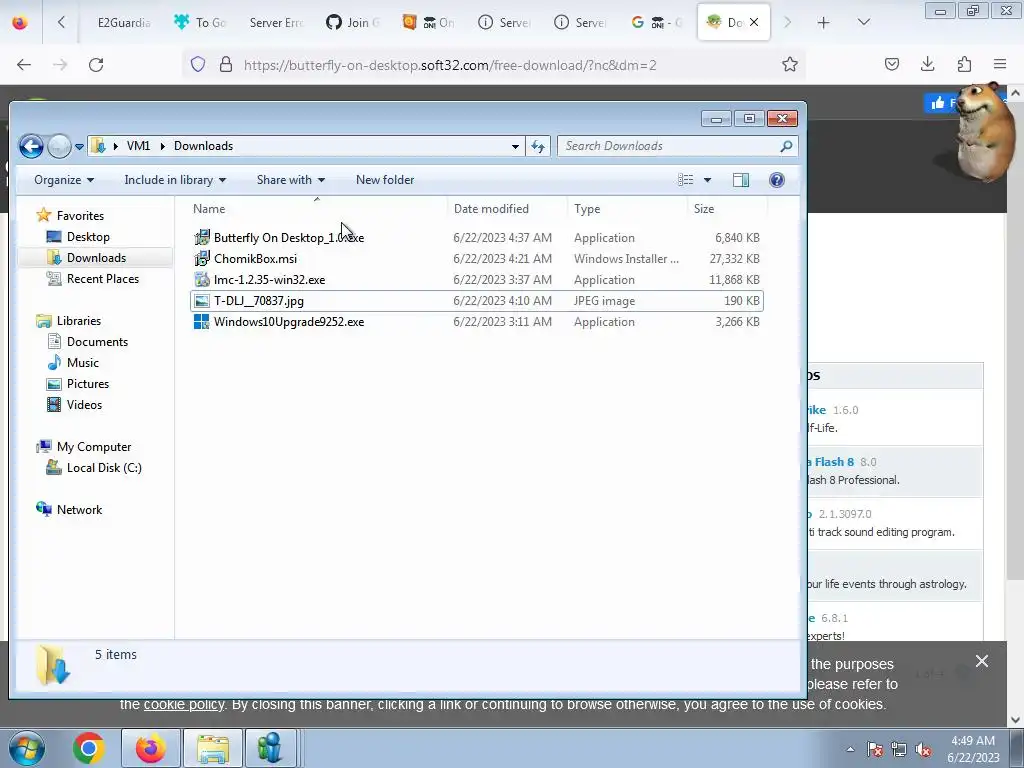The height and width of the screenshot is (768, 1024).
Task: Show hidden tray icons arrow
Action: tap(850, 750)
